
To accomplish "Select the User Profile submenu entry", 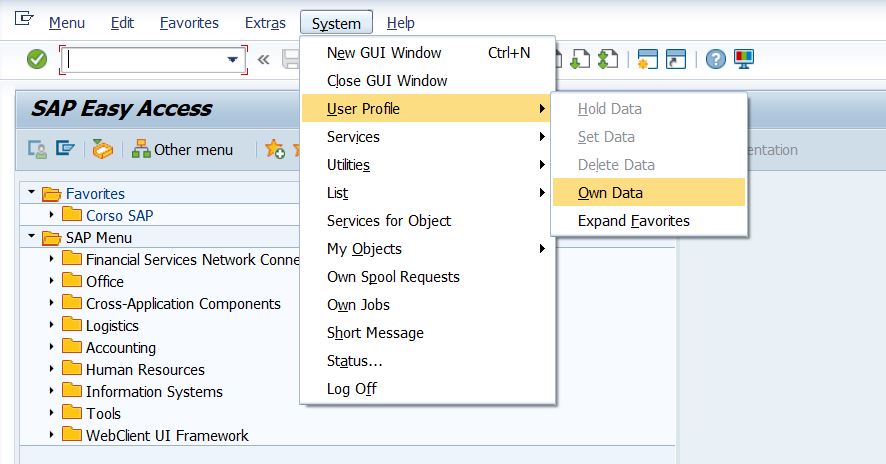I will (x=428, y=109).
